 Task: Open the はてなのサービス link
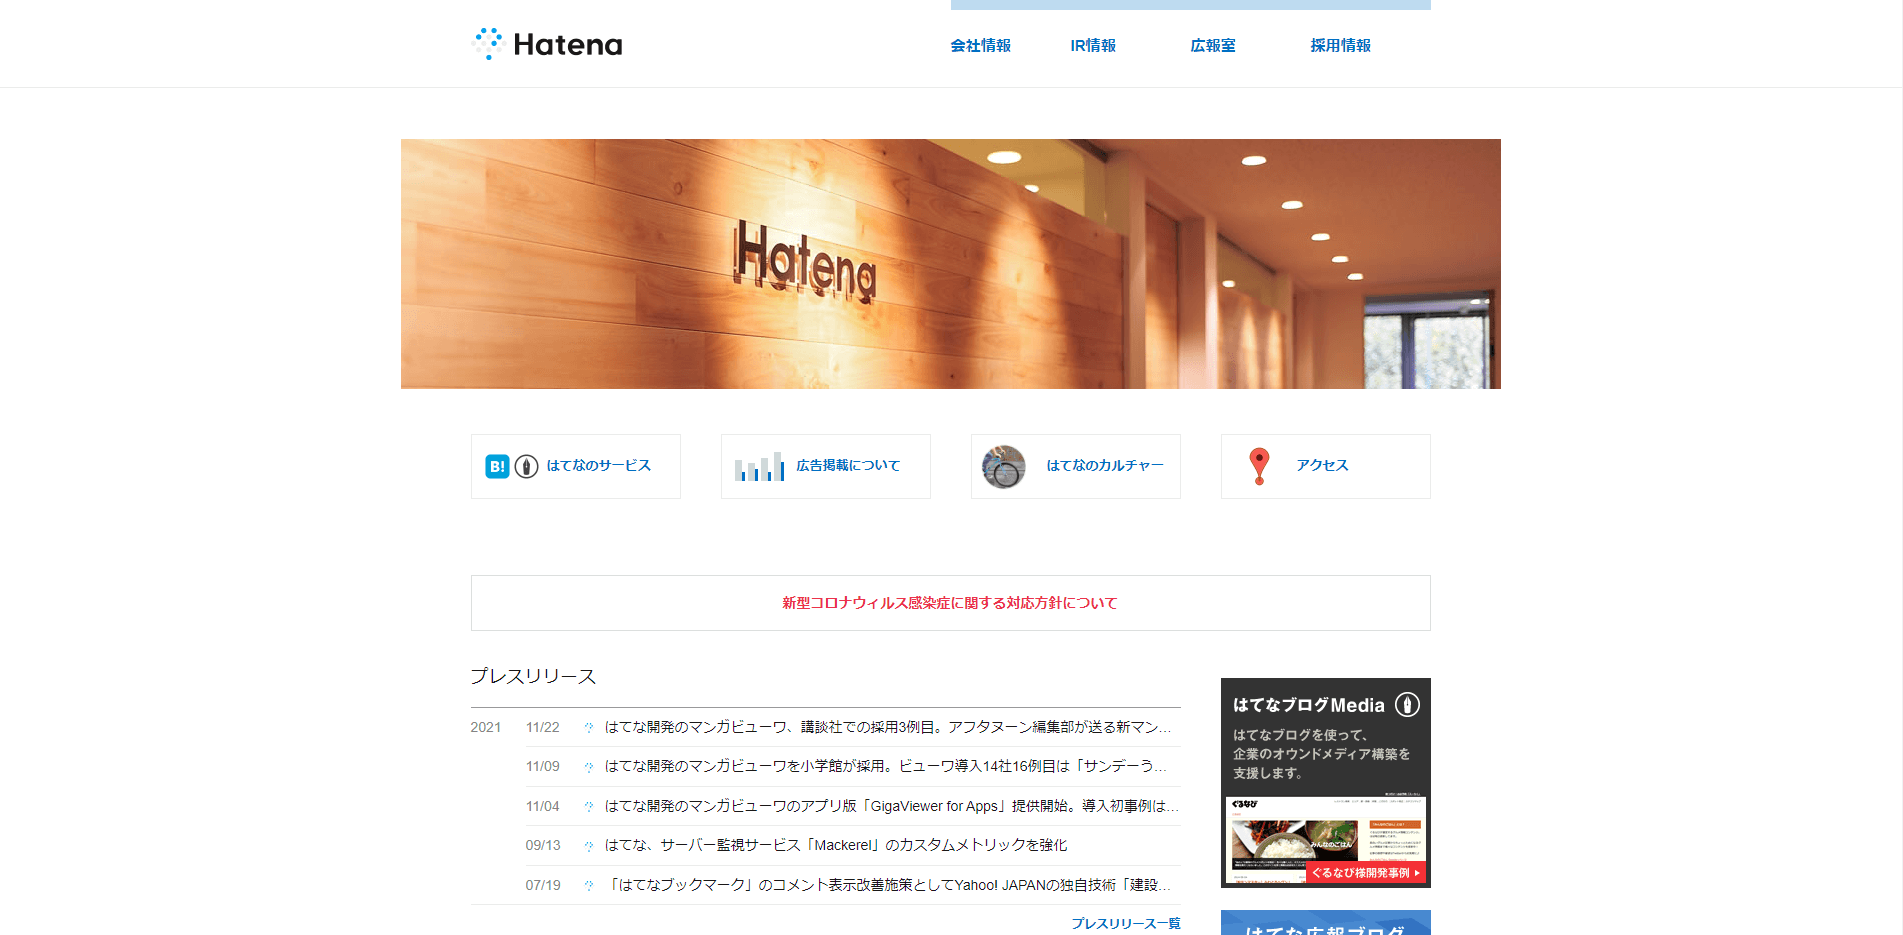pos(598,466)
